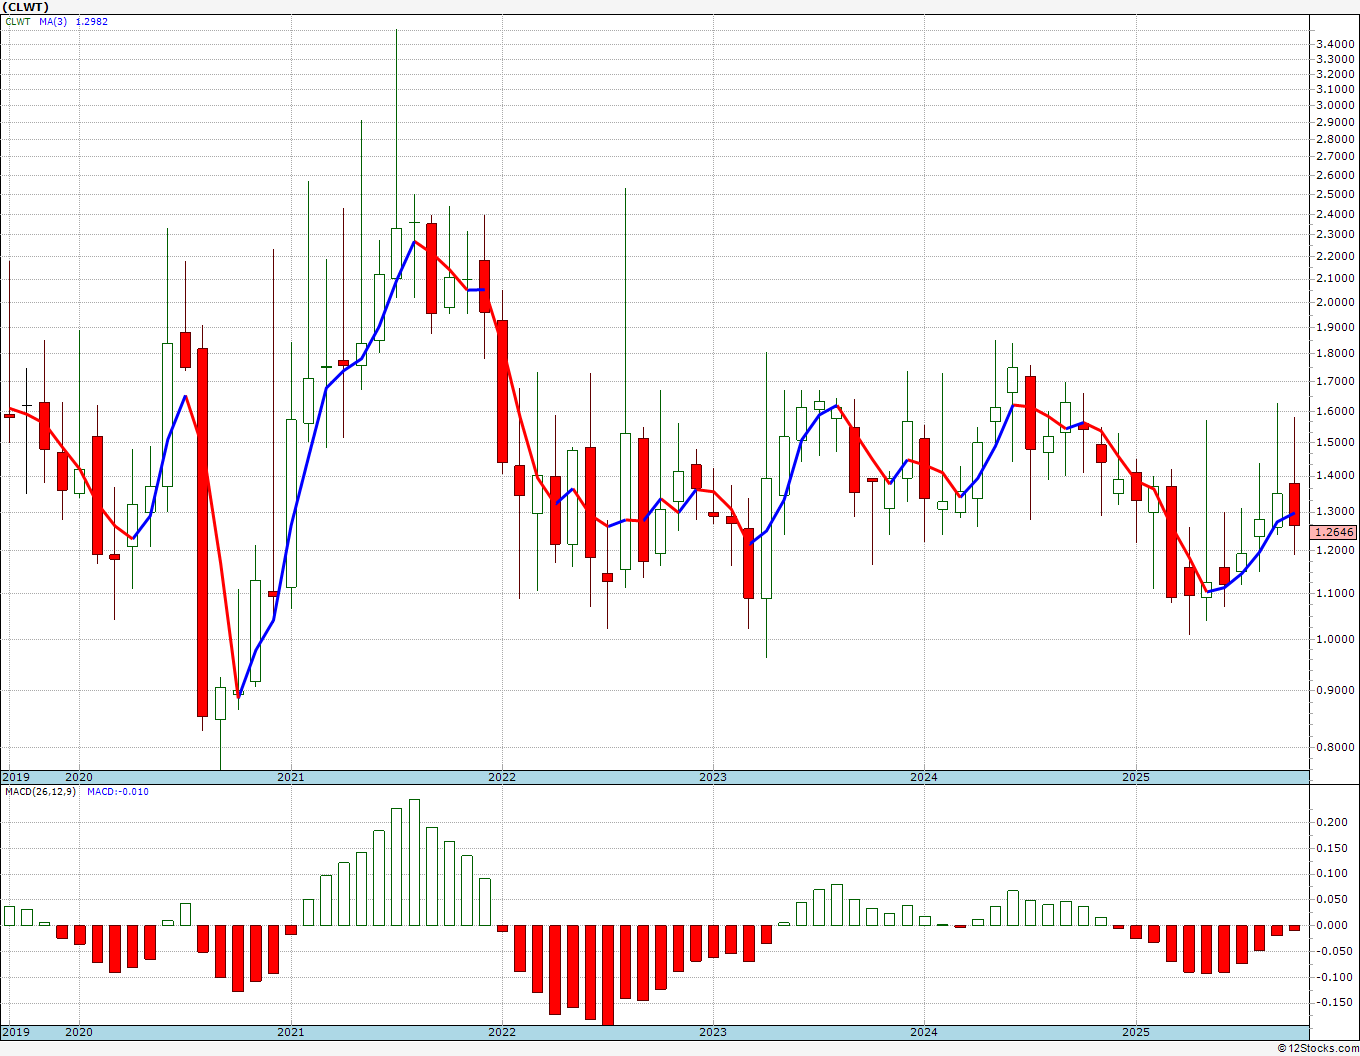Click the 2021 label on price timeline
The image size is (1360, 1056).
click(x=291, y=777)
